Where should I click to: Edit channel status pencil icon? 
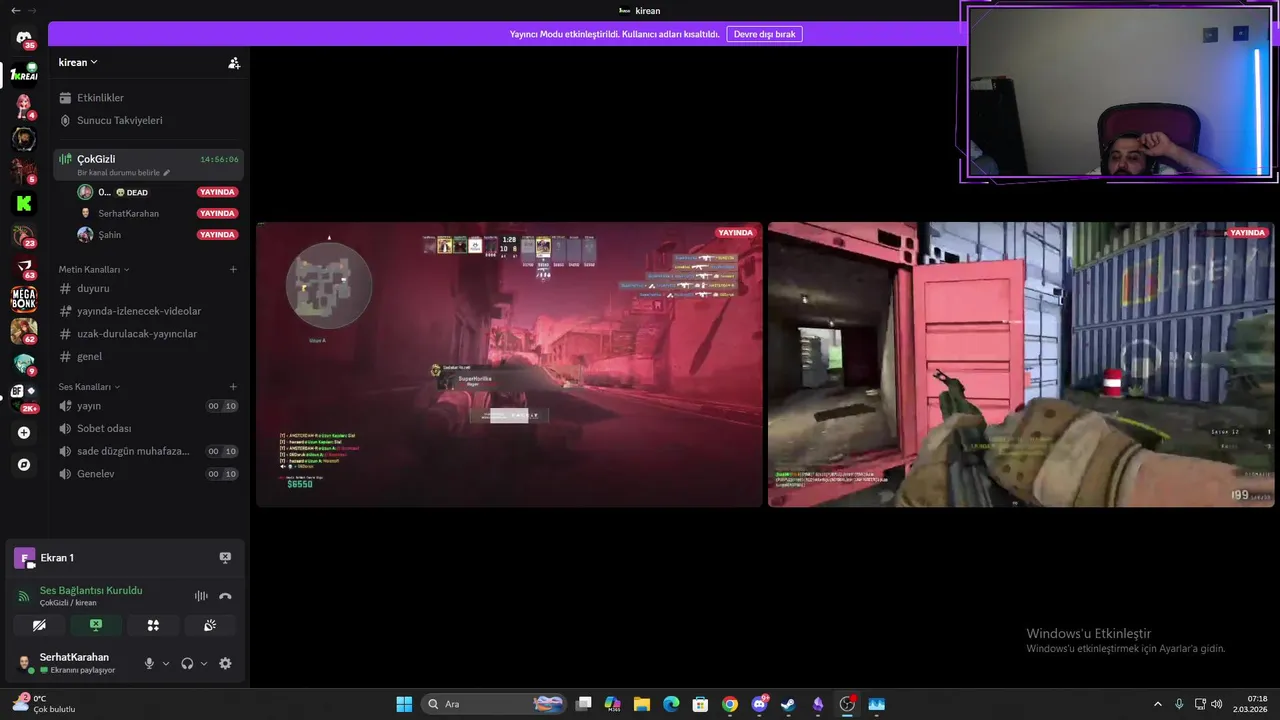click(x=167, y=173)
